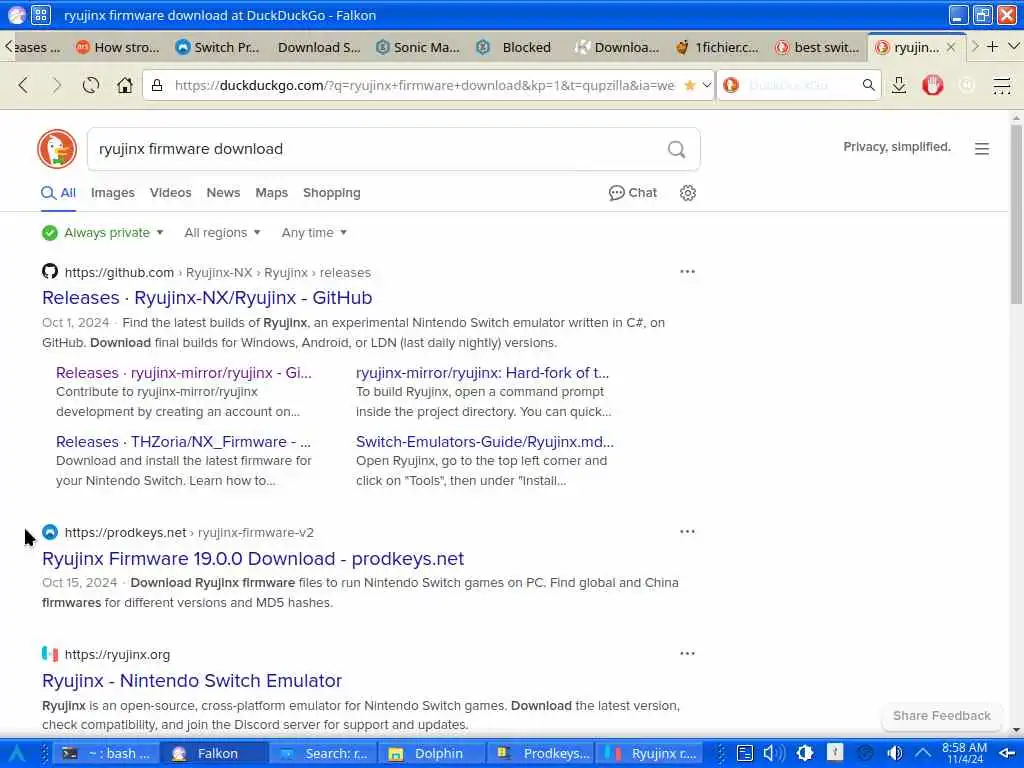
Task: Open 'Ryujinx - Nintendo Switch Emulator' result
Action: click(192, 680)
